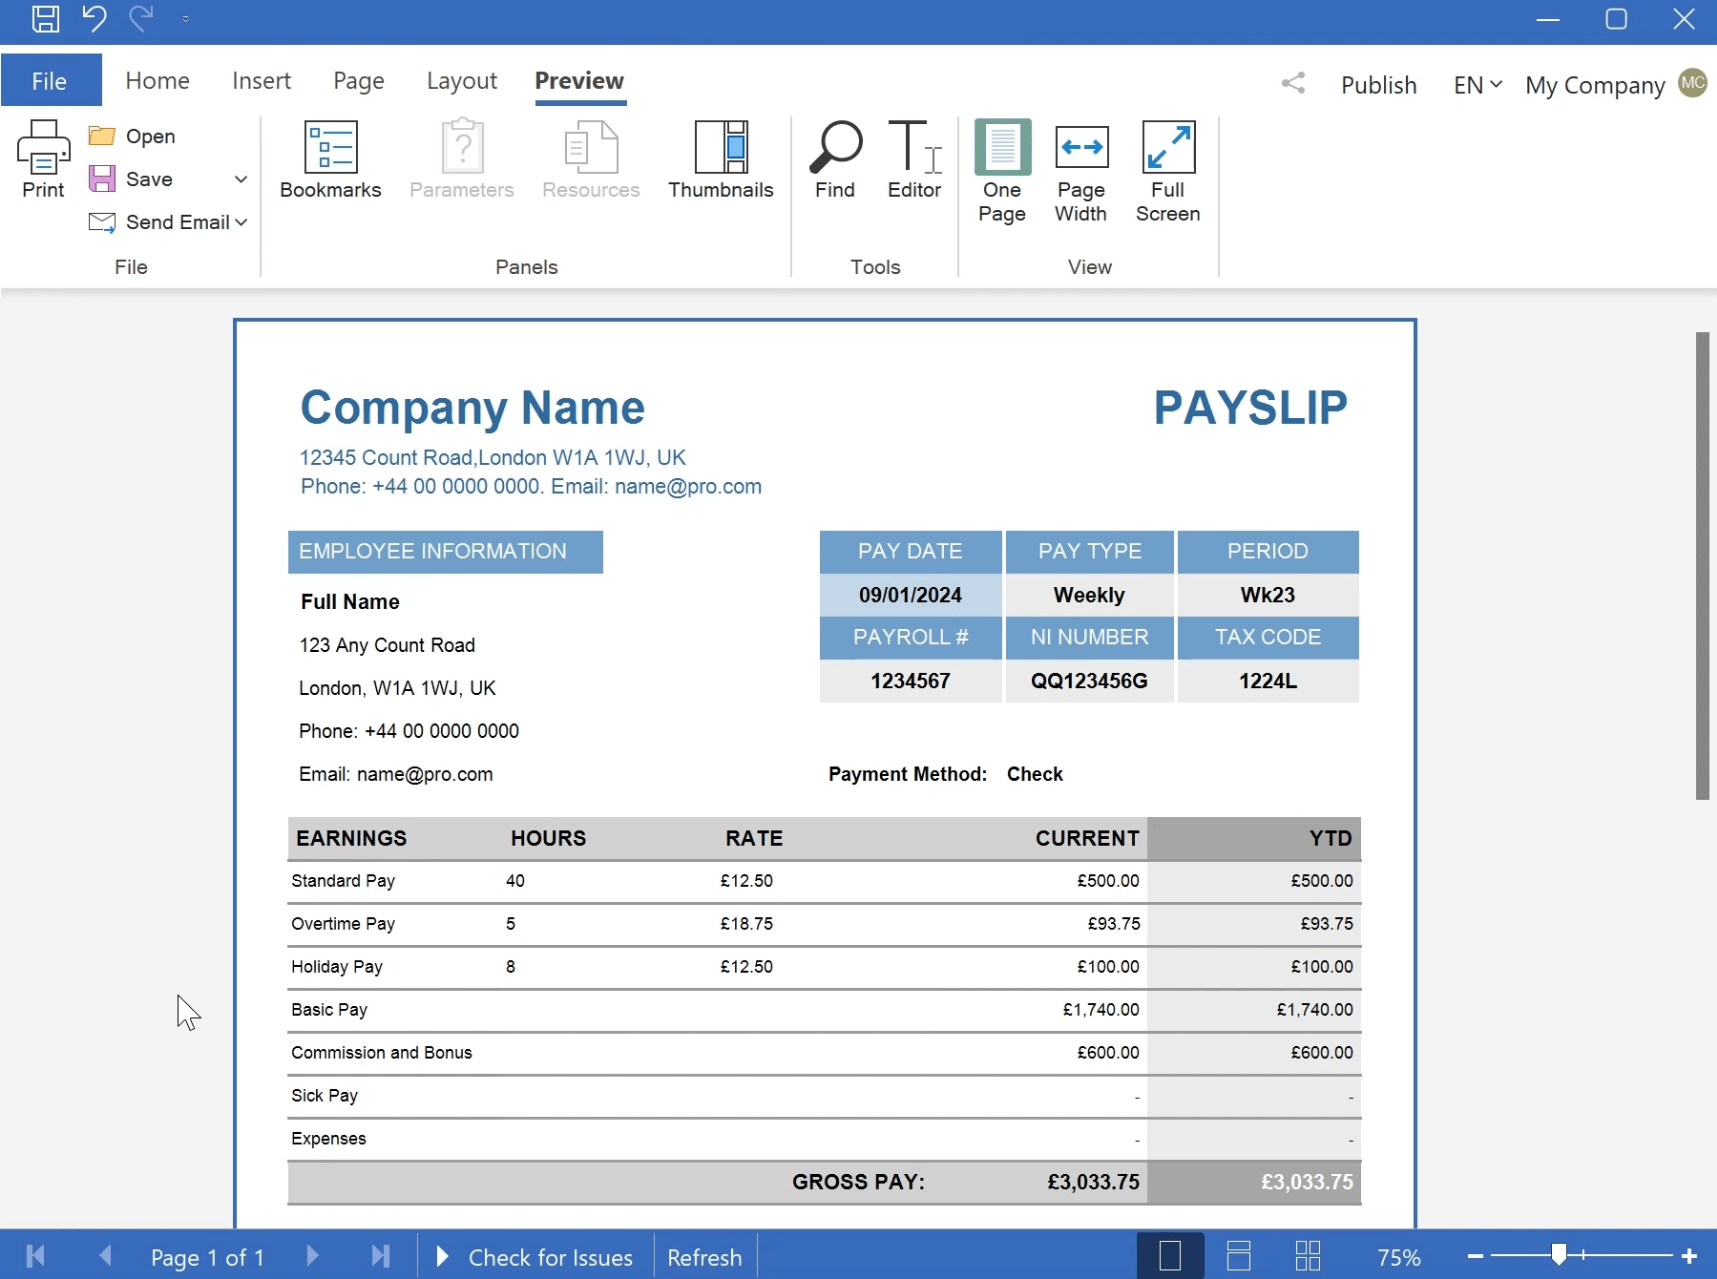Expand the Save format dropdown
This screenshot has width=1717, height=1279.
[241, 179]
